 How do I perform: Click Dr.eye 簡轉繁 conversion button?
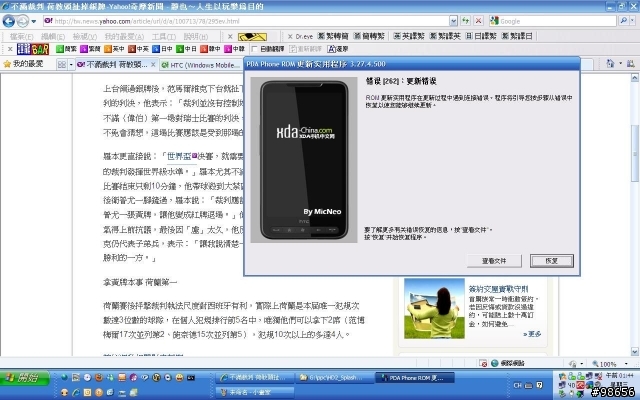click(x=369, y=36)
